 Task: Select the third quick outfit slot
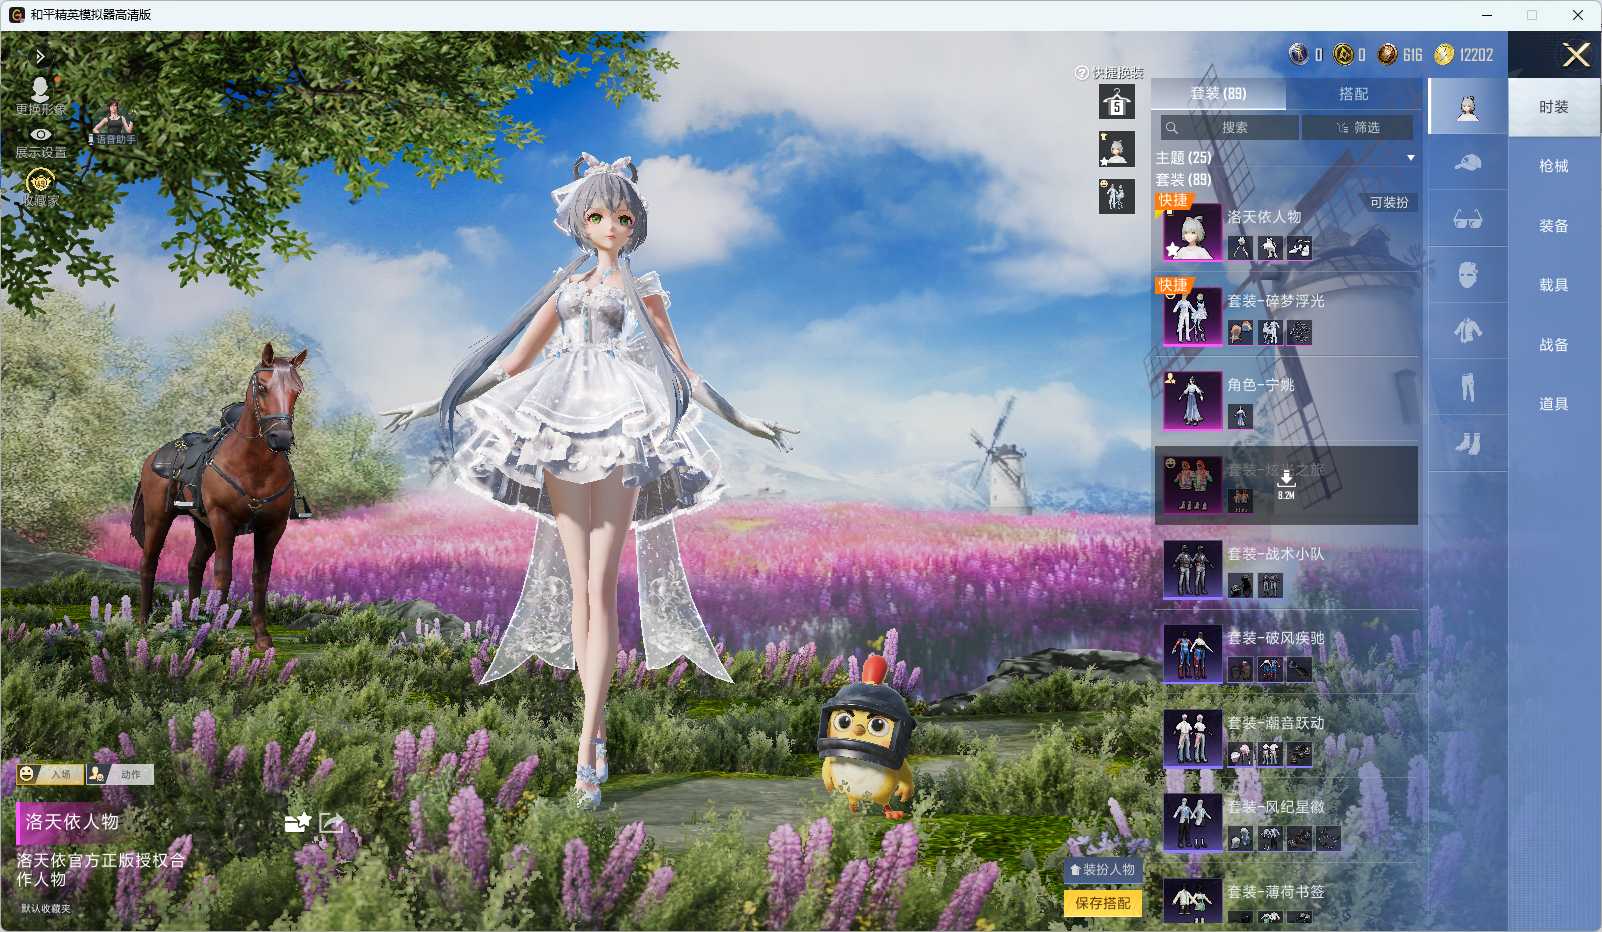coord(1117,196)
